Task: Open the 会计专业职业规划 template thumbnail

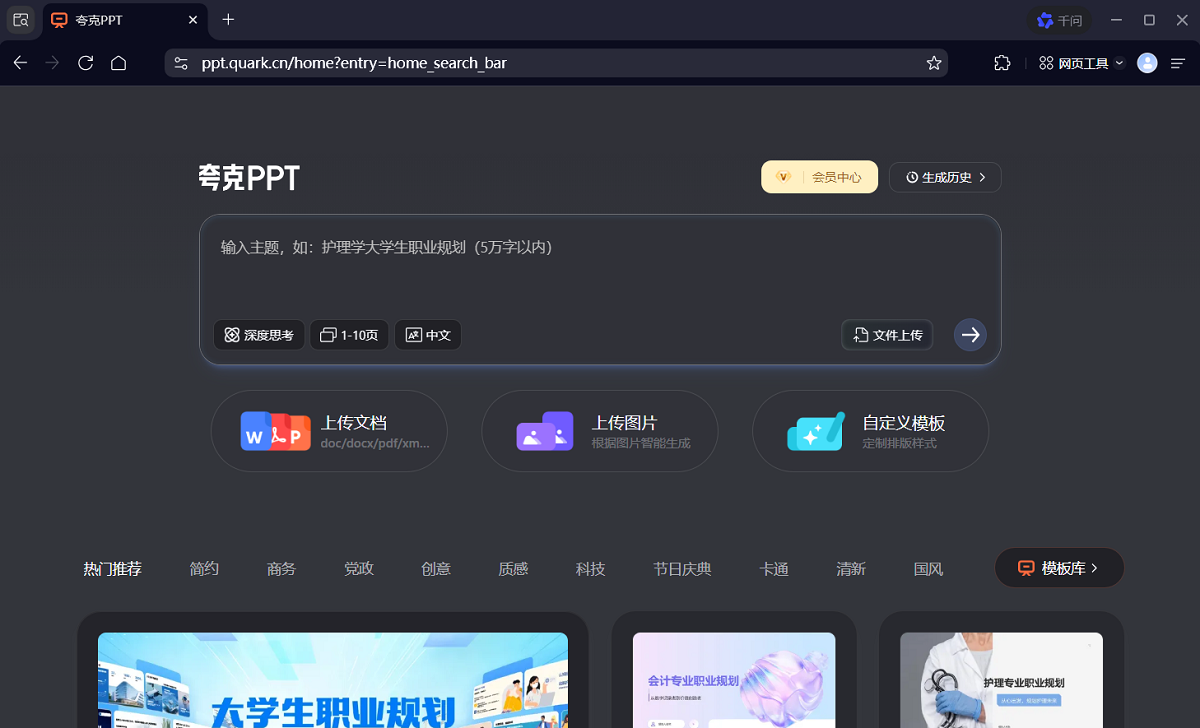Action: coord(734,680)
